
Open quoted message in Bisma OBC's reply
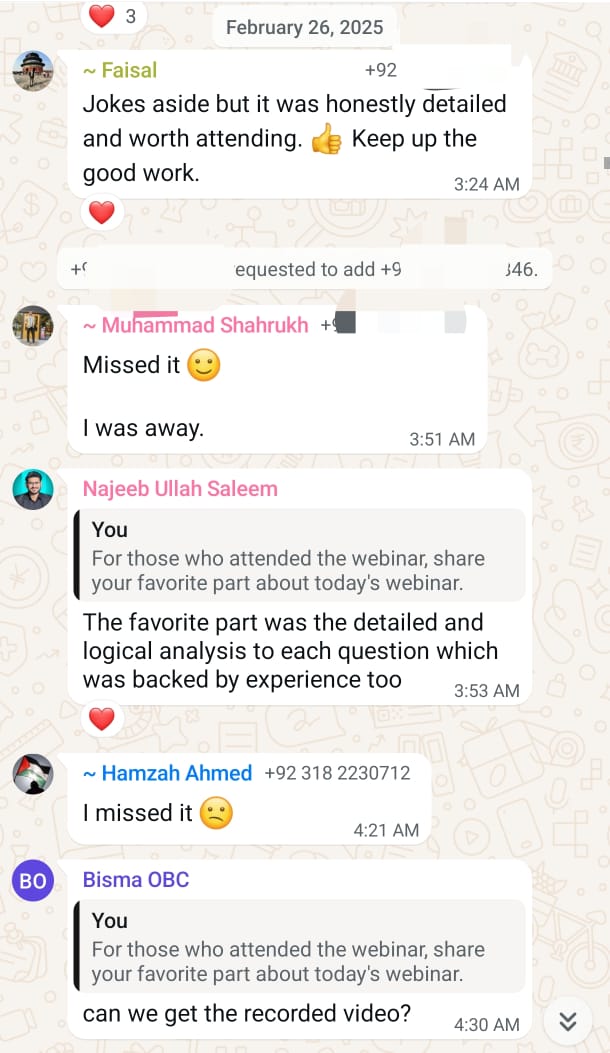point(300,946)
